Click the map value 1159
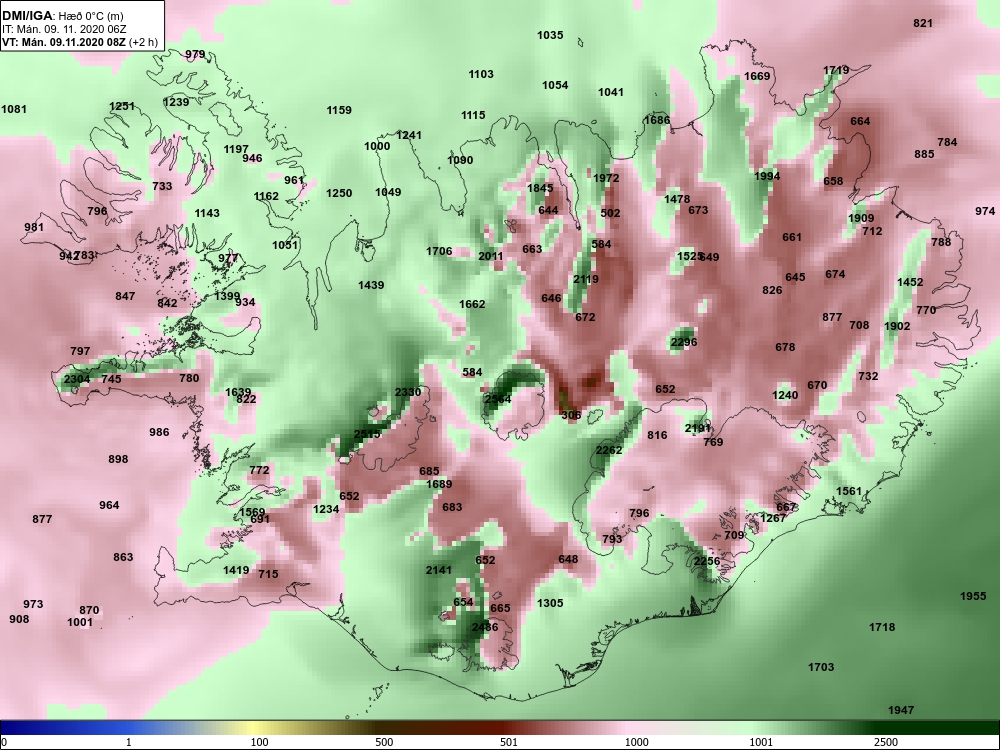Screen dimensions: 1000x750 click(339, 110)
